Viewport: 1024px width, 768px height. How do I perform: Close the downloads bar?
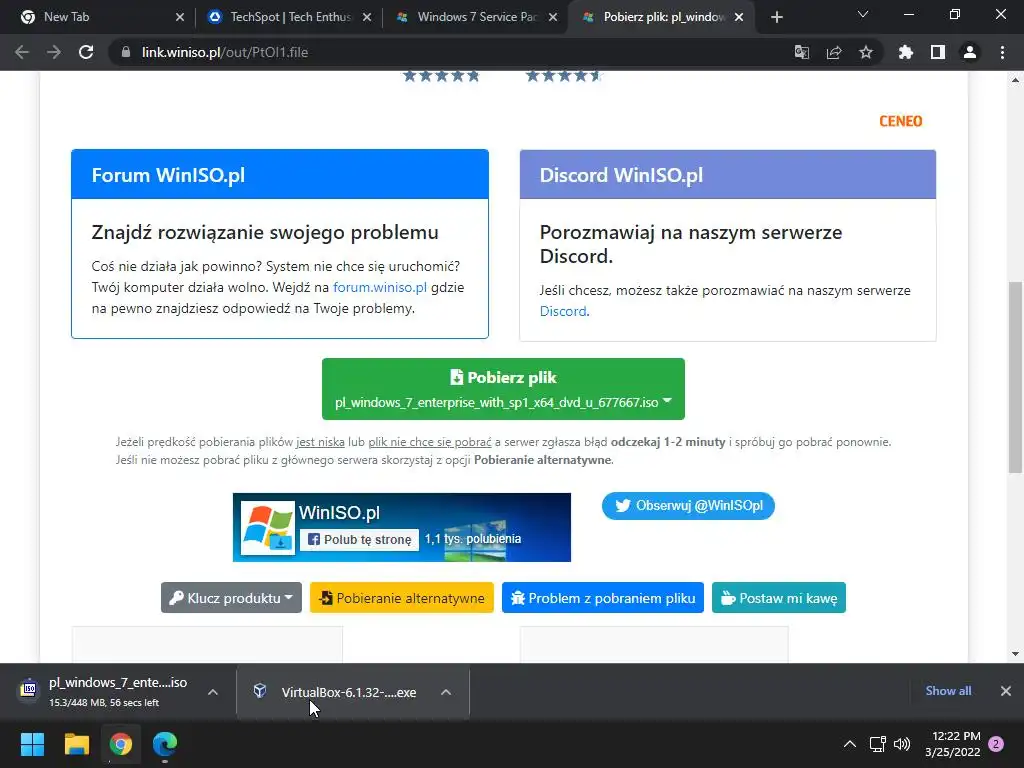point(1006,691)
